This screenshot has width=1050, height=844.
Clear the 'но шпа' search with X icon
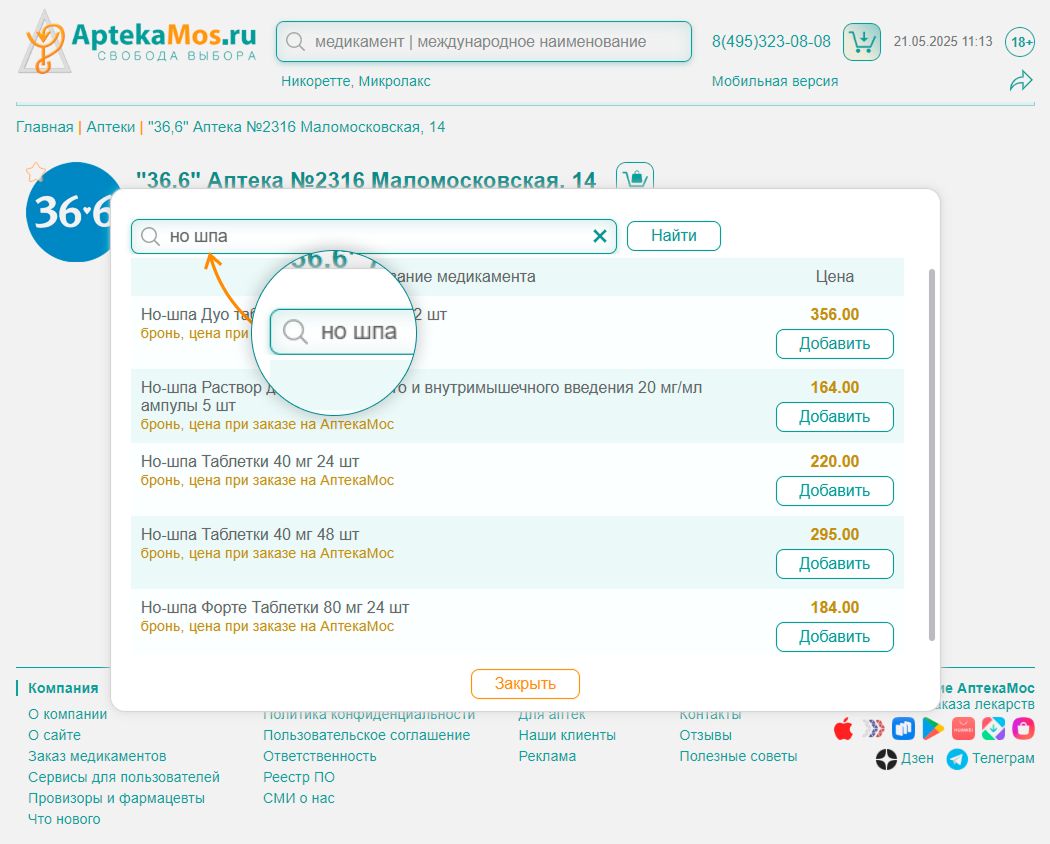(x=600, y=236)
